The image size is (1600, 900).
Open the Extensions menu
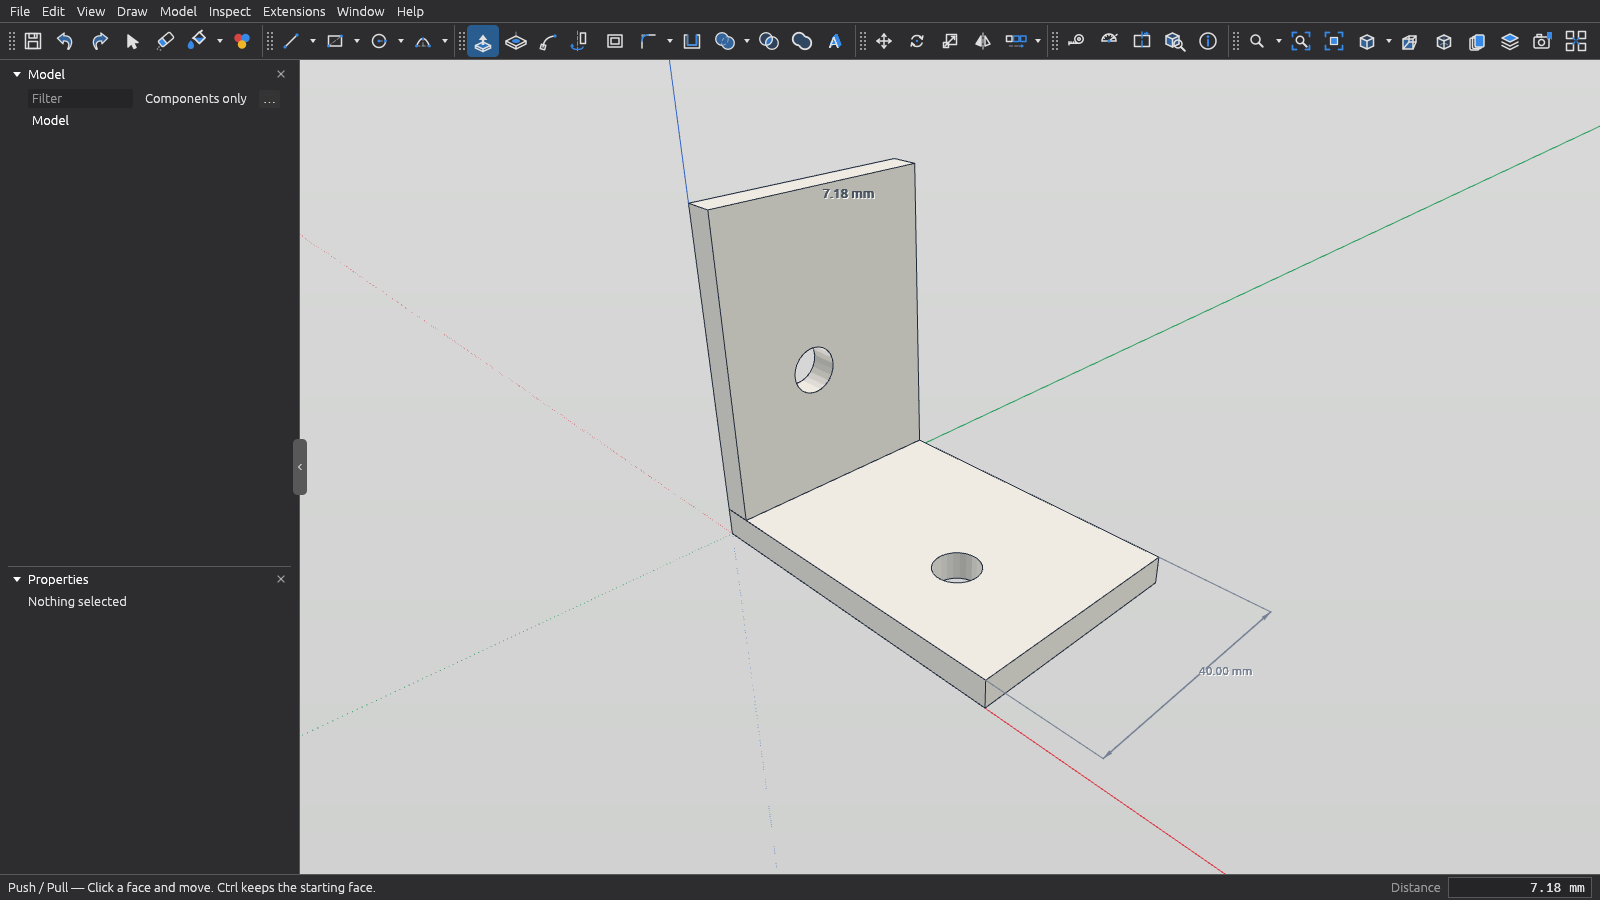[294, 12]
